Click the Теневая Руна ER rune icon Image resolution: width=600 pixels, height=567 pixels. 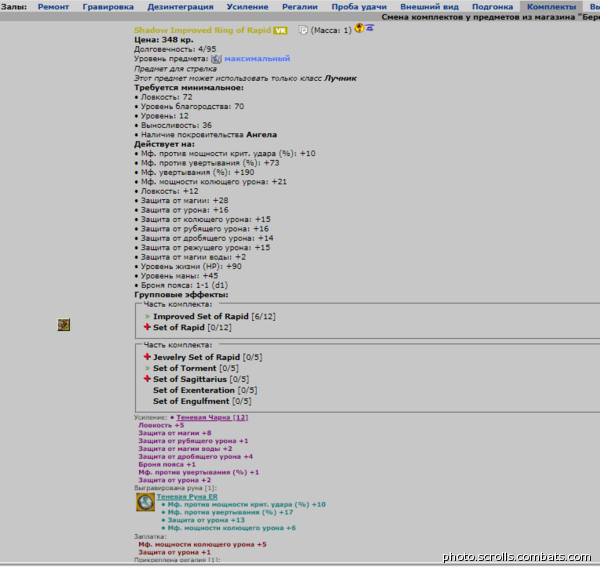coord(145,502)
